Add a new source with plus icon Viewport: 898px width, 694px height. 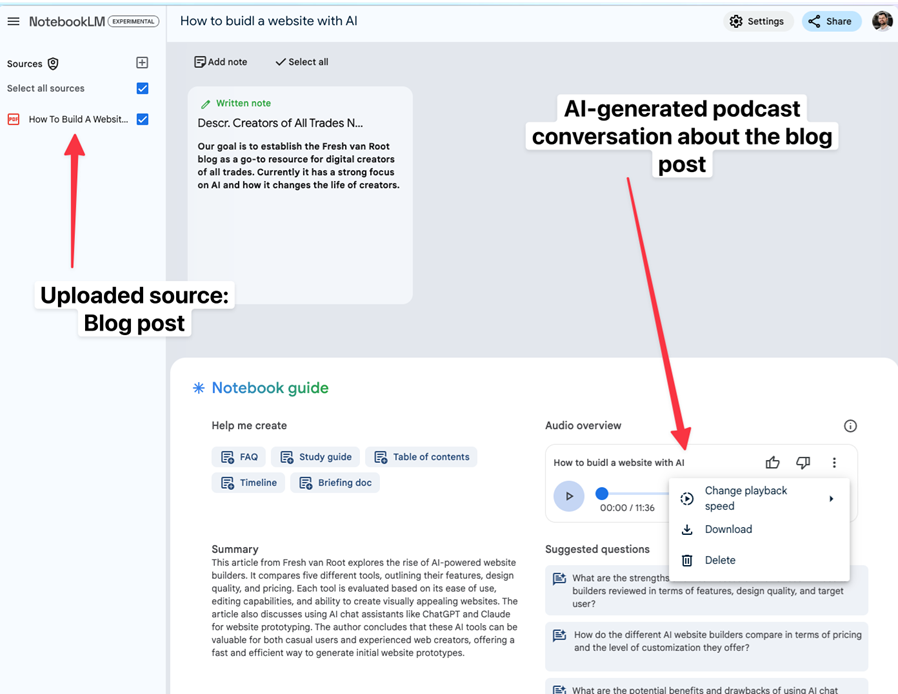pos(142,62)
